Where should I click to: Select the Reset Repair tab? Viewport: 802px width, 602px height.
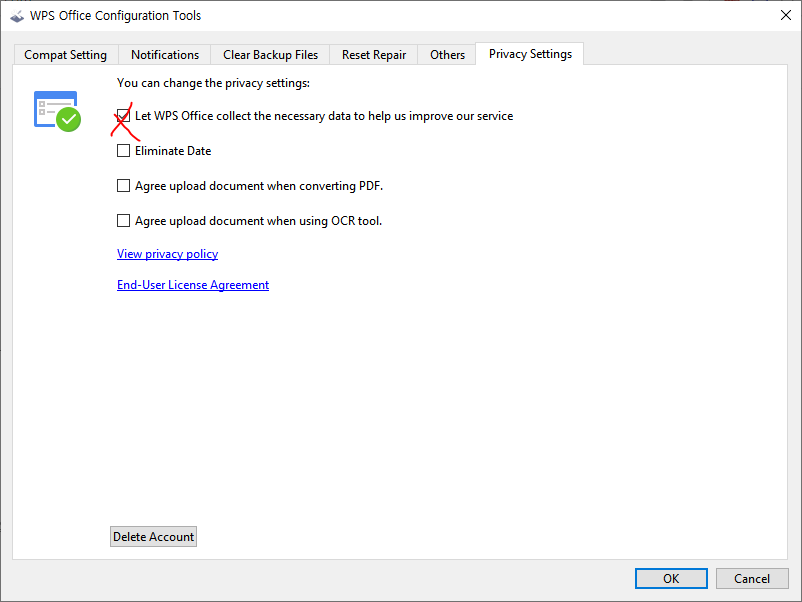[x=374, y=55]
